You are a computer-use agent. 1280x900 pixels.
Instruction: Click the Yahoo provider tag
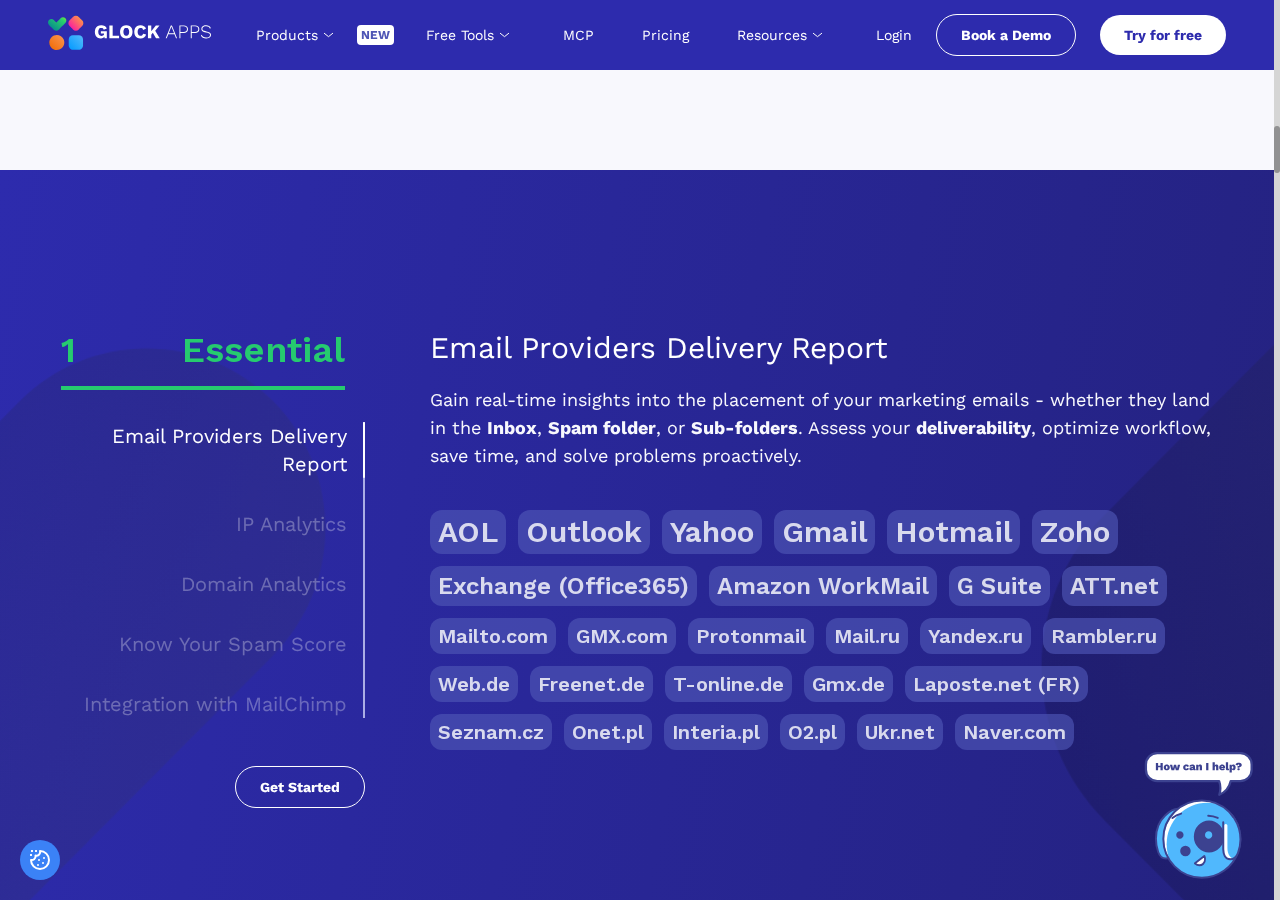pos(712,532)
